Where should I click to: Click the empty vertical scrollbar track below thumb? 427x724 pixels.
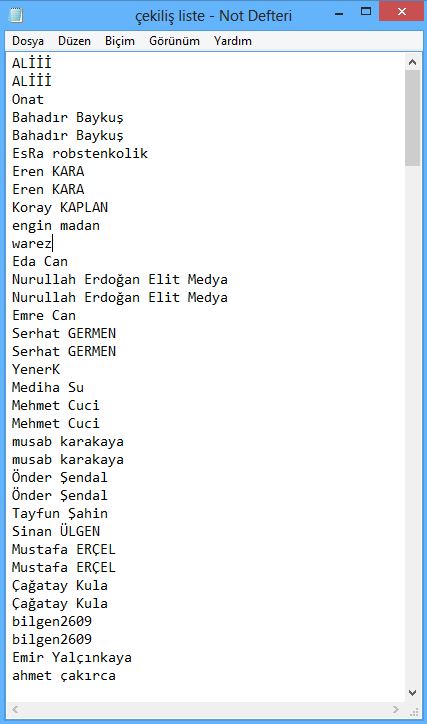pos(413,425)
